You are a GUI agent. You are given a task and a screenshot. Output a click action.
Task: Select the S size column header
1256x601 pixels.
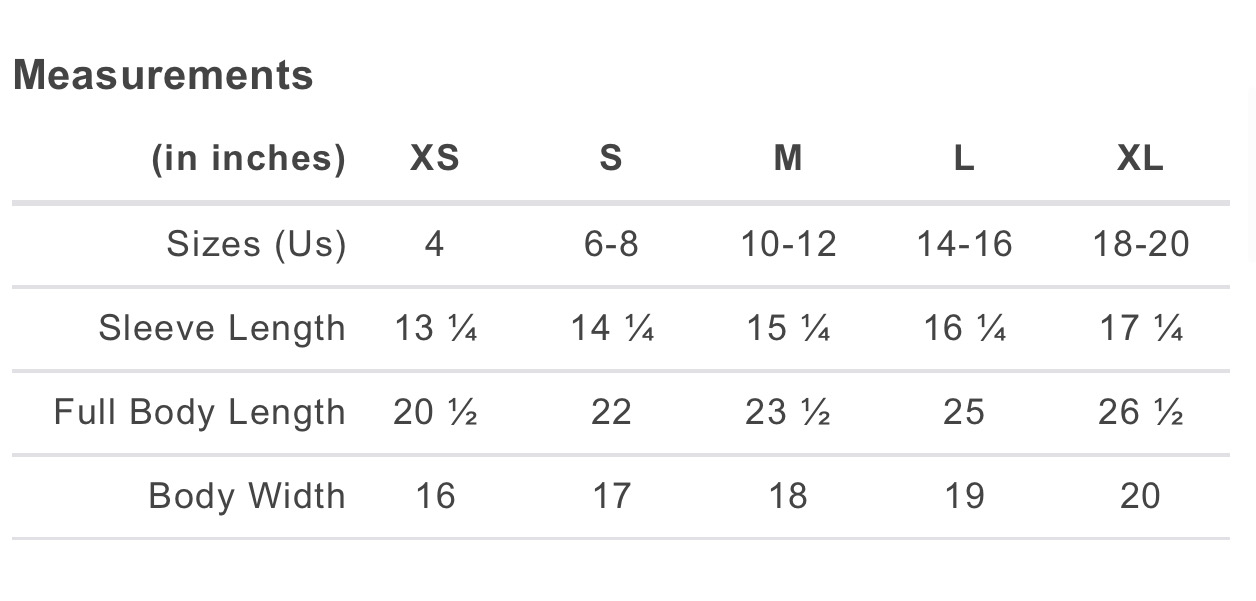[x=611, y=158]
